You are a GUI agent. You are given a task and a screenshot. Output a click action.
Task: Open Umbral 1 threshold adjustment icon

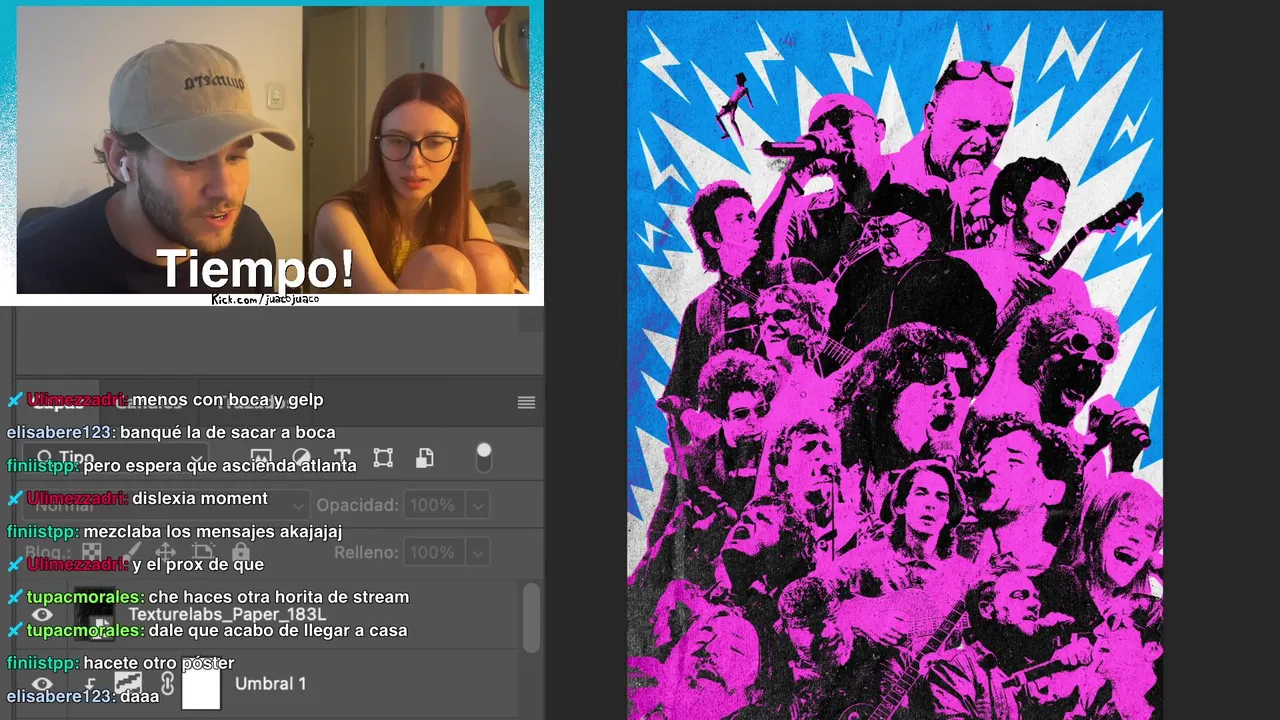point(128,684)
